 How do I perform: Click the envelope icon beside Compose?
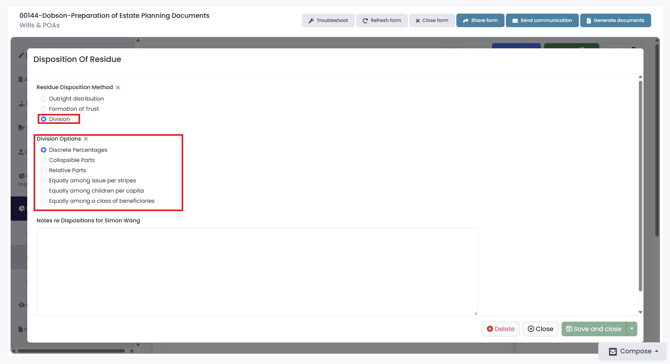click(613, 352)
